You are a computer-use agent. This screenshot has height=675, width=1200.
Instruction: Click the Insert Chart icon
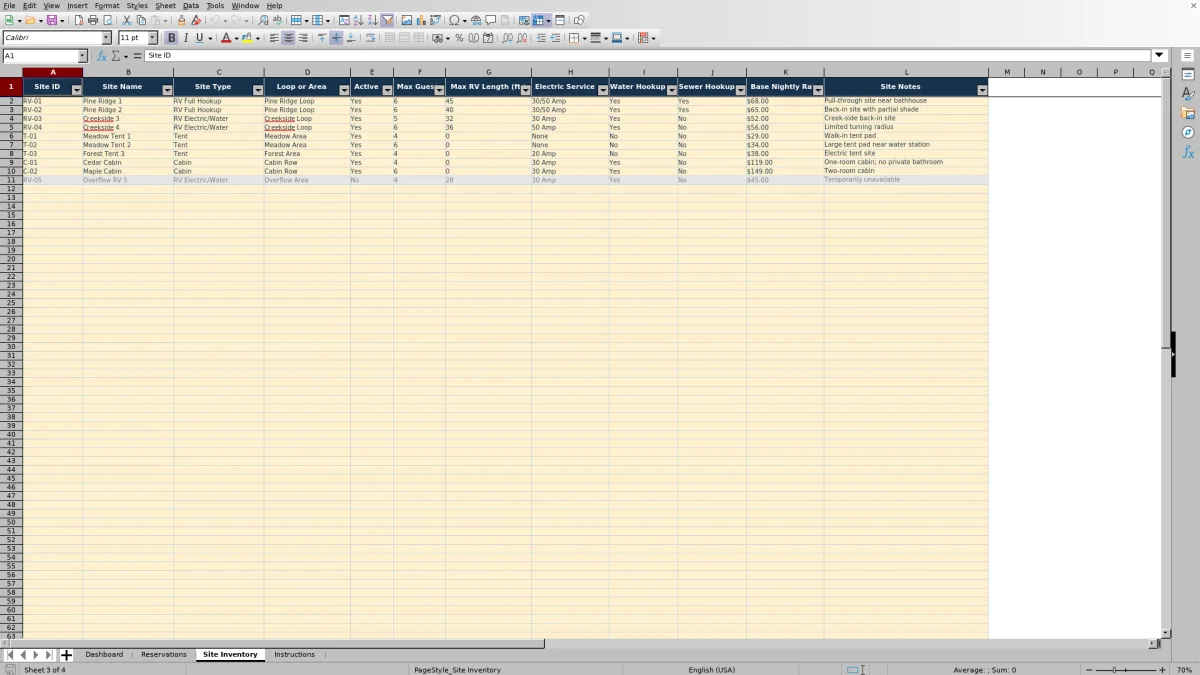point(421,20)
